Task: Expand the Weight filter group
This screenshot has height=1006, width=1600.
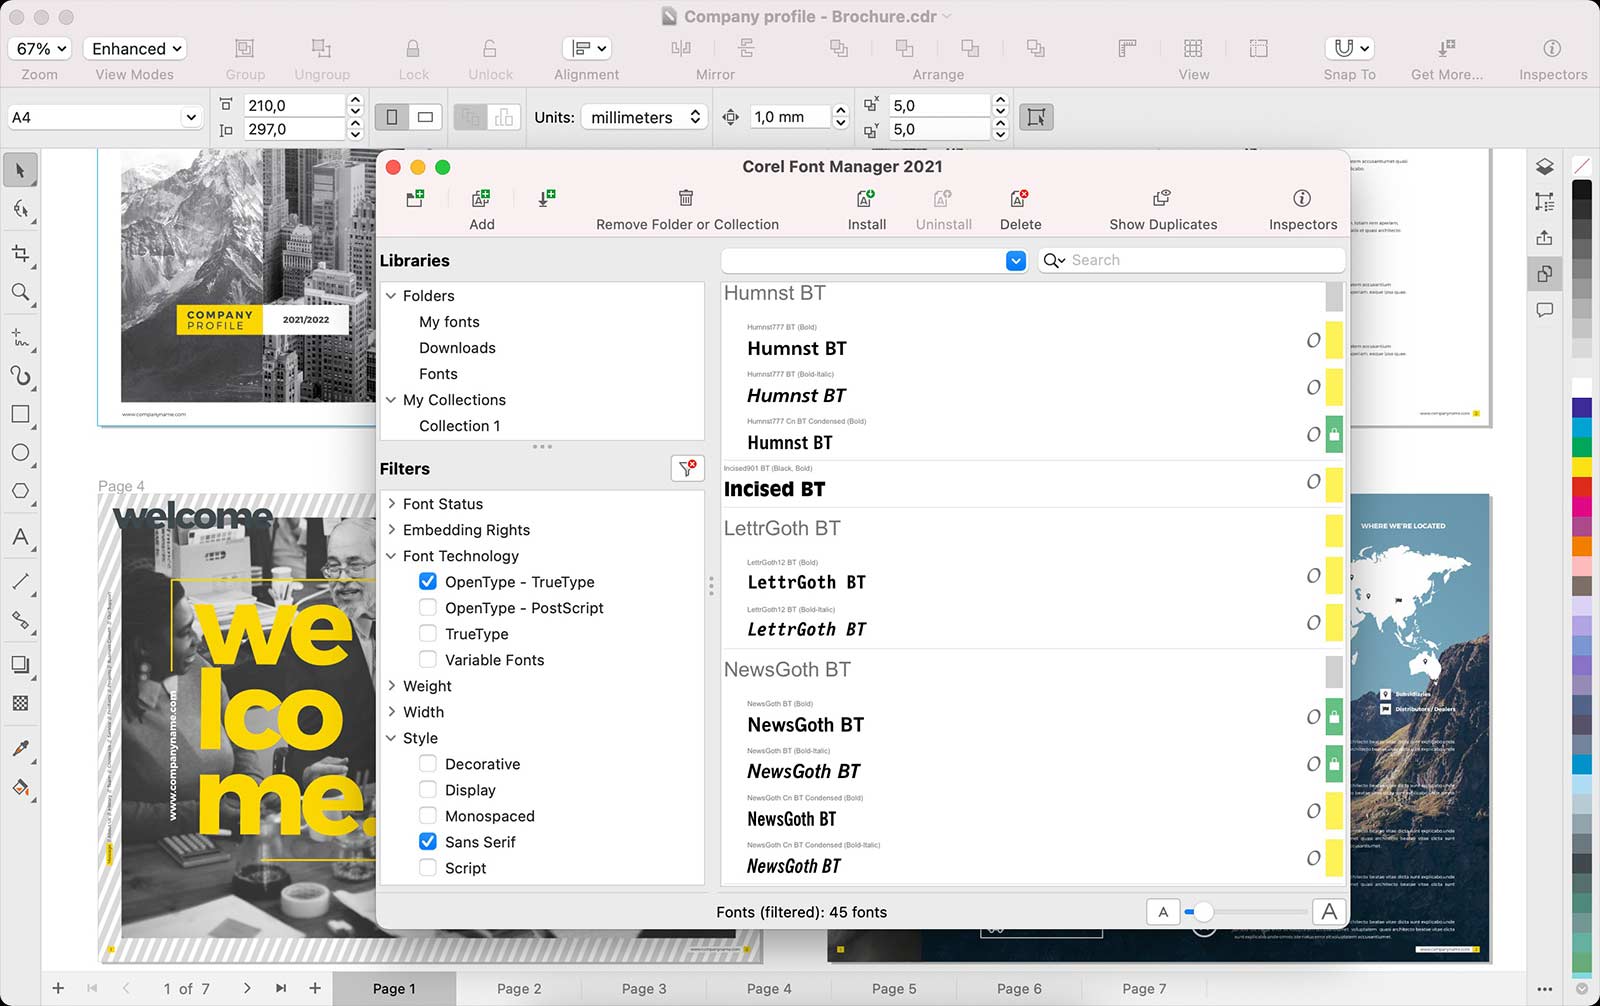Action: (x=391, y=686)
